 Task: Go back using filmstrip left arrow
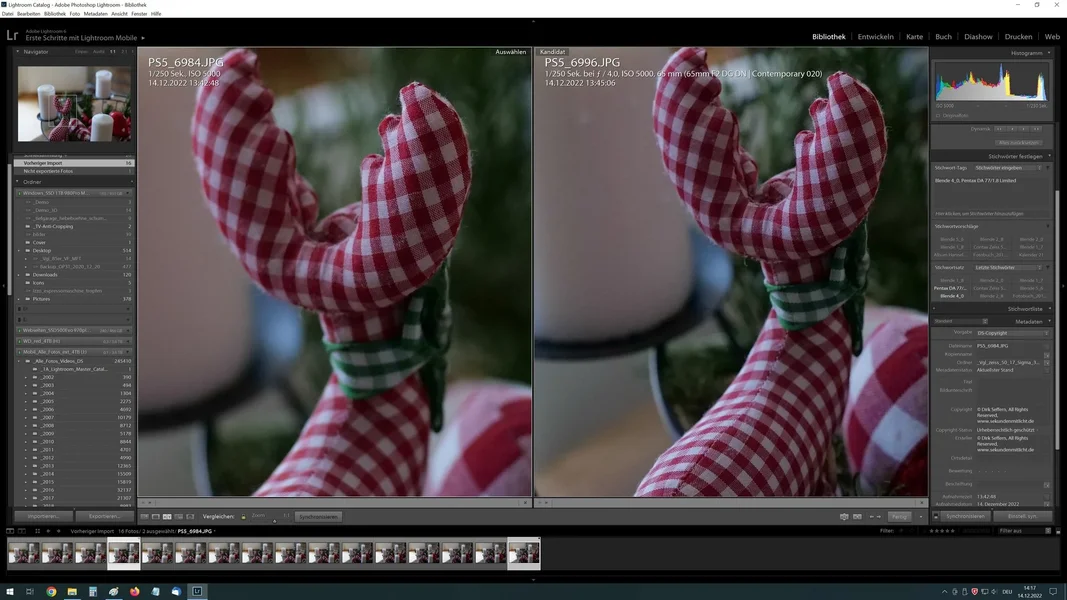click(48, 531)
